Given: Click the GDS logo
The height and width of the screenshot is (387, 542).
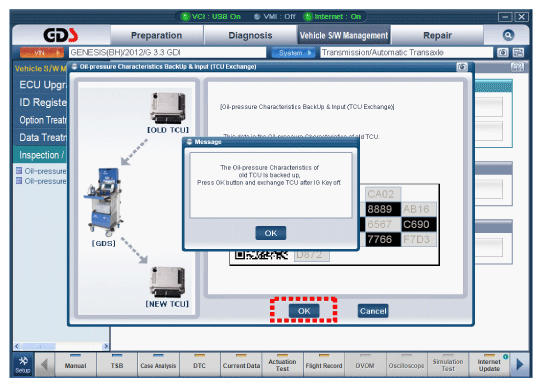Looking at the screenshot, I should 61,35.
